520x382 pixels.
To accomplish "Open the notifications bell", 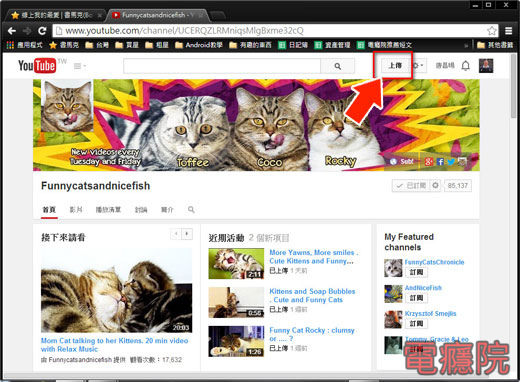I will tap(466, 66).
